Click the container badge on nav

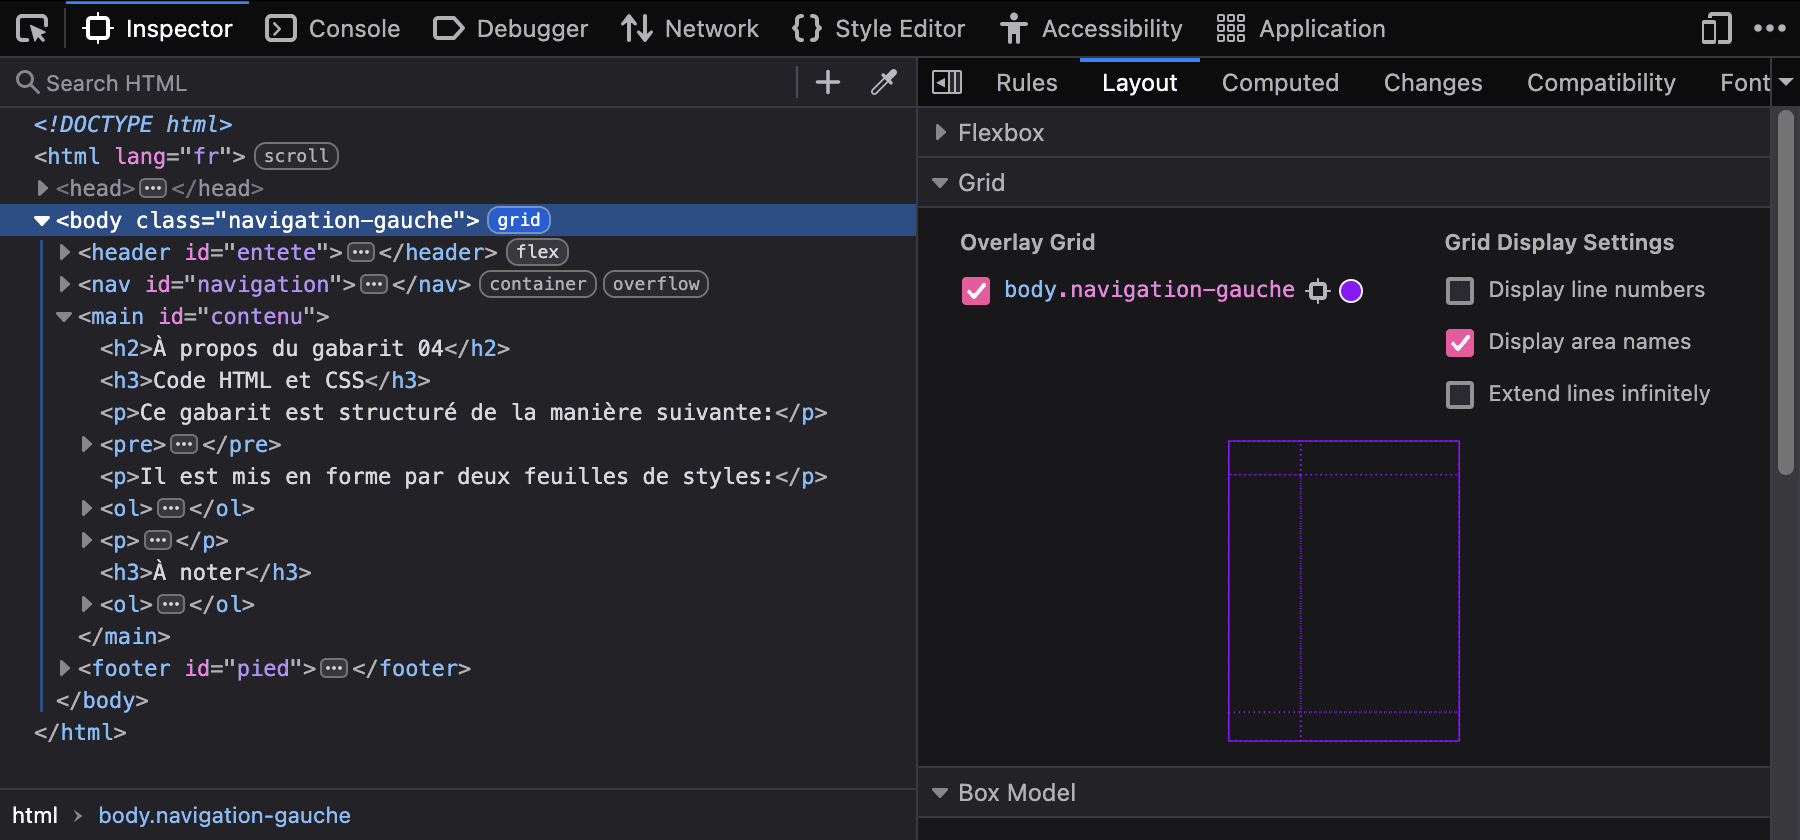point(538,284)
